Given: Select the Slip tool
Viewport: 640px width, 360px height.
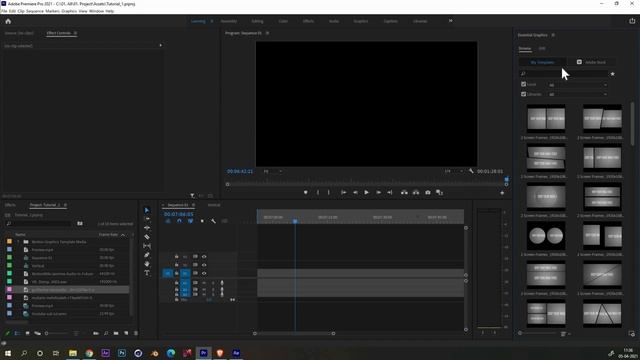Looking at the screenshot, I should pyautogui.click(x=147, y=246).
